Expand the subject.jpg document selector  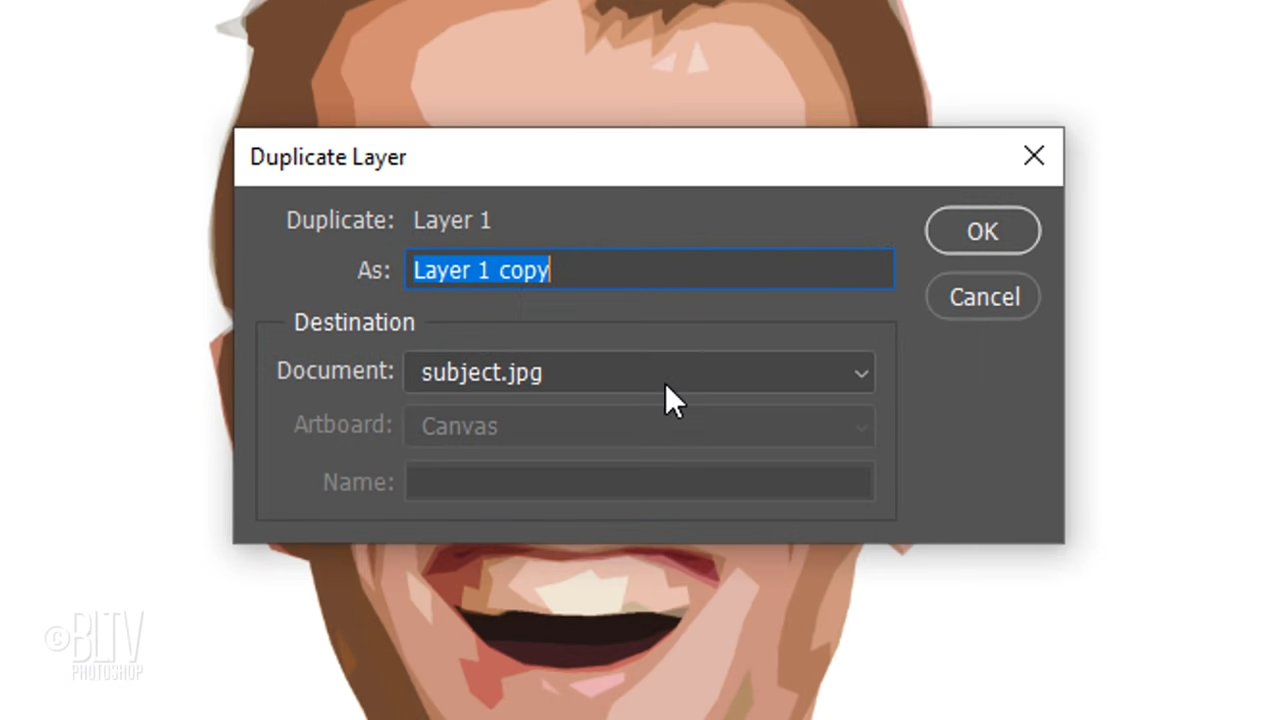(x=640, y=372)
